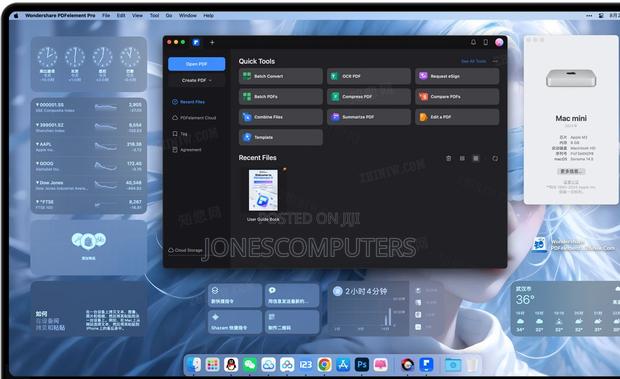This screenshot has width=620, height=379.
Task: Click the AAPL row in stocks widget
Action: point(89,147)
